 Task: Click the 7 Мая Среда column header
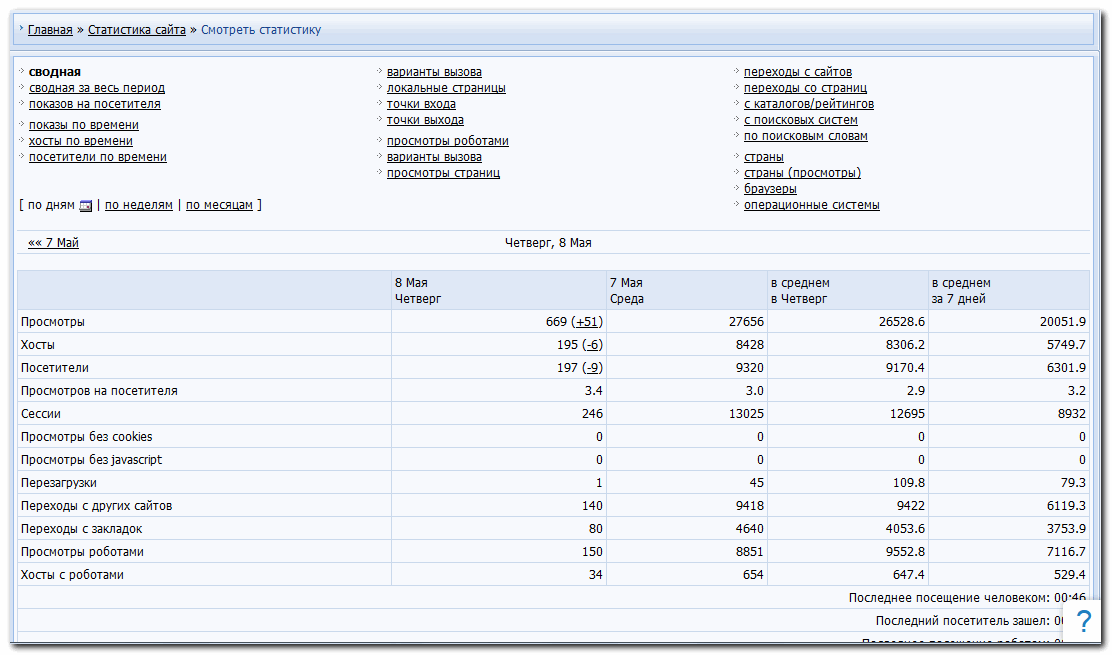coord(686,291)
